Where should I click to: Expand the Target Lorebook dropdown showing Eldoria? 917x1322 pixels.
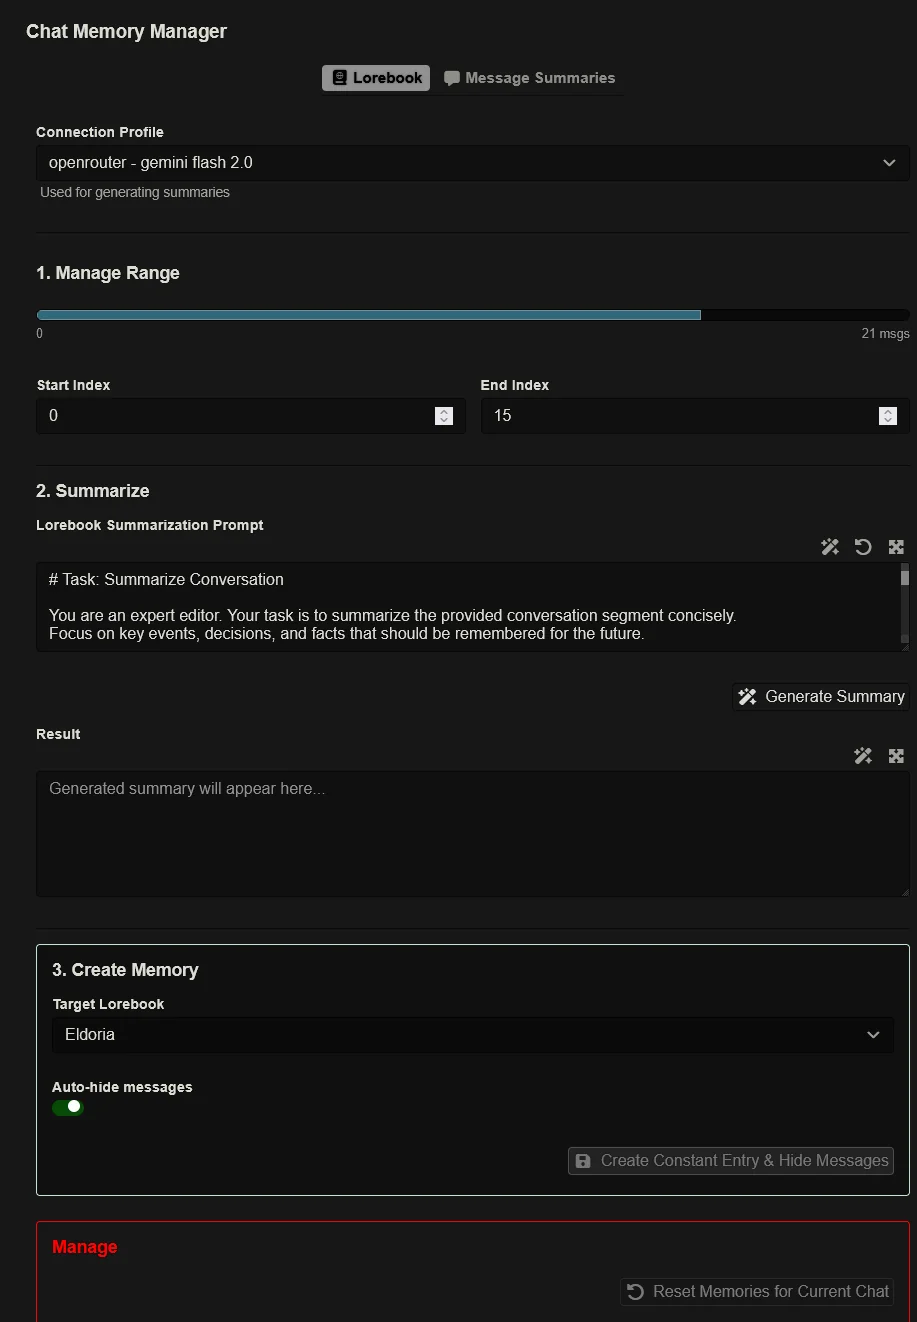pos(473,1035)
